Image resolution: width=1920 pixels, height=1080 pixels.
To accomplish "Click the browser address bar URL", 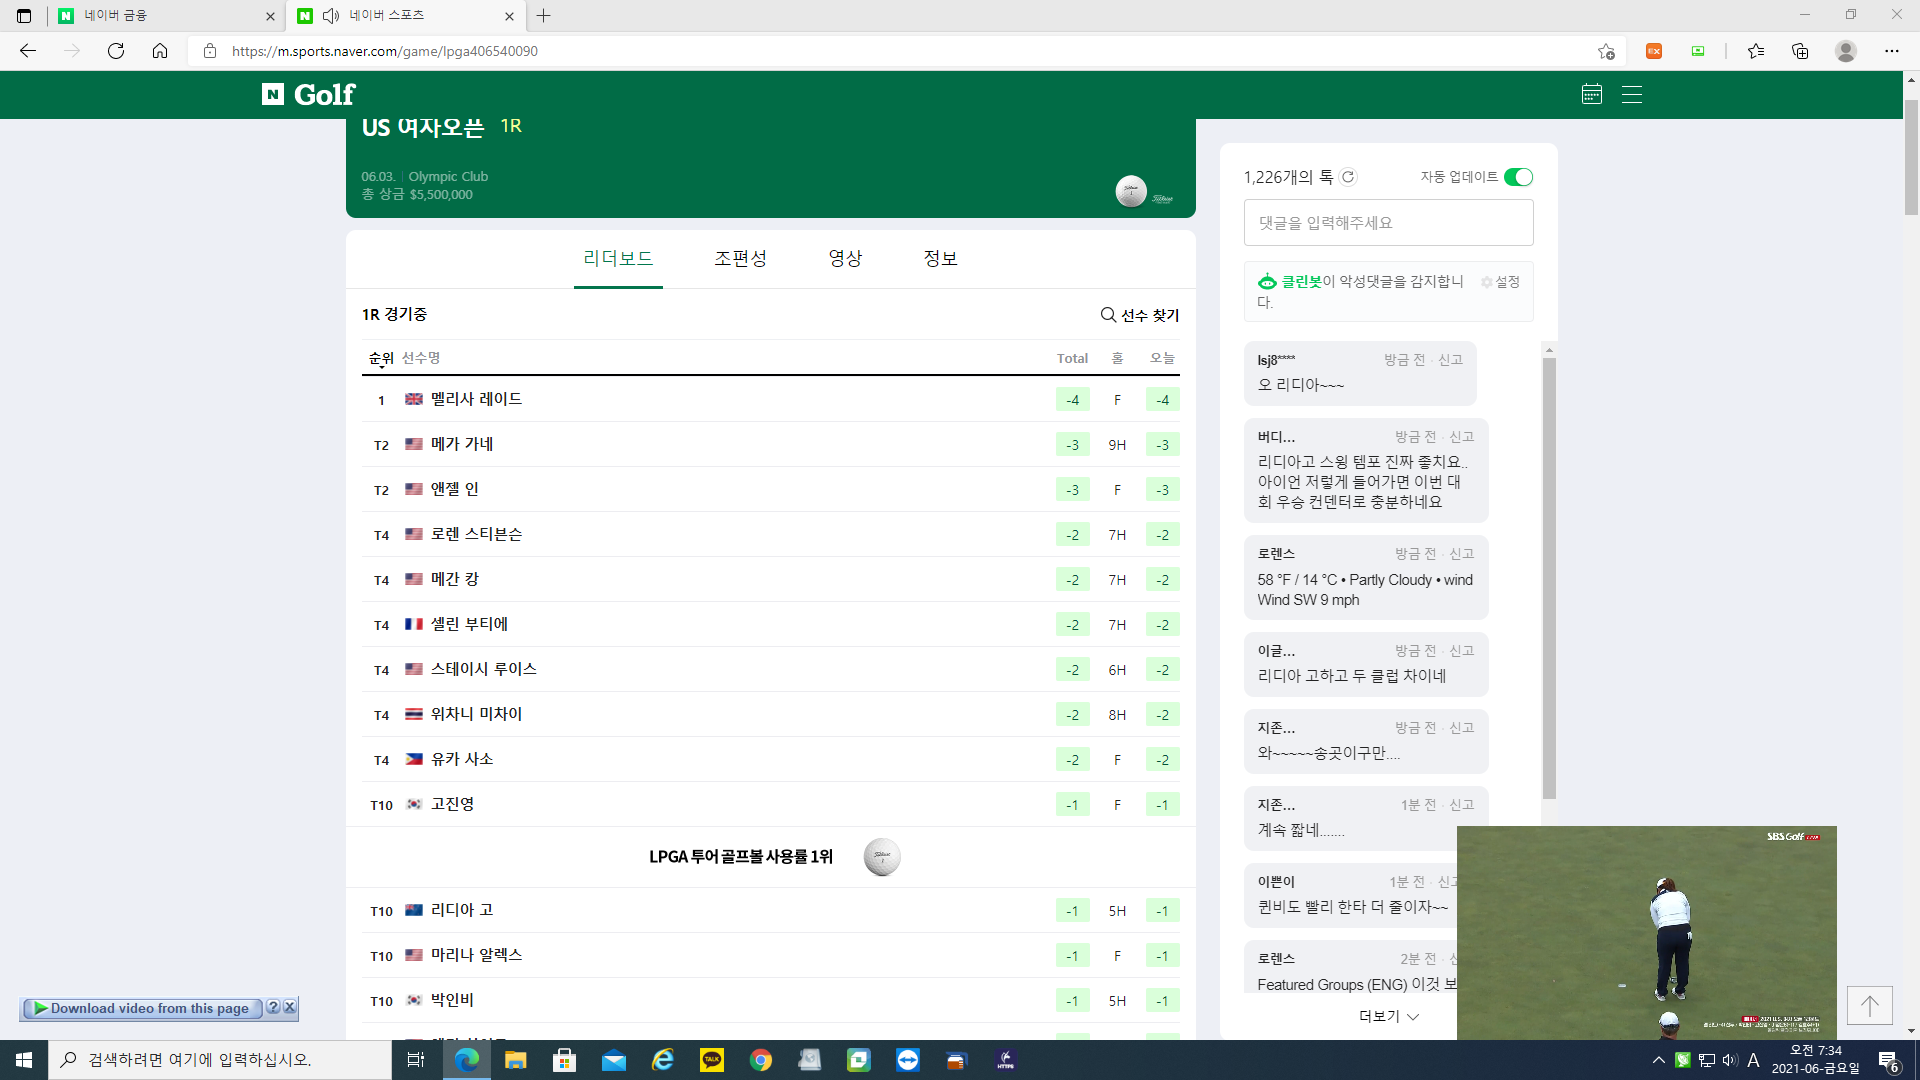I will tap(385, 51).
